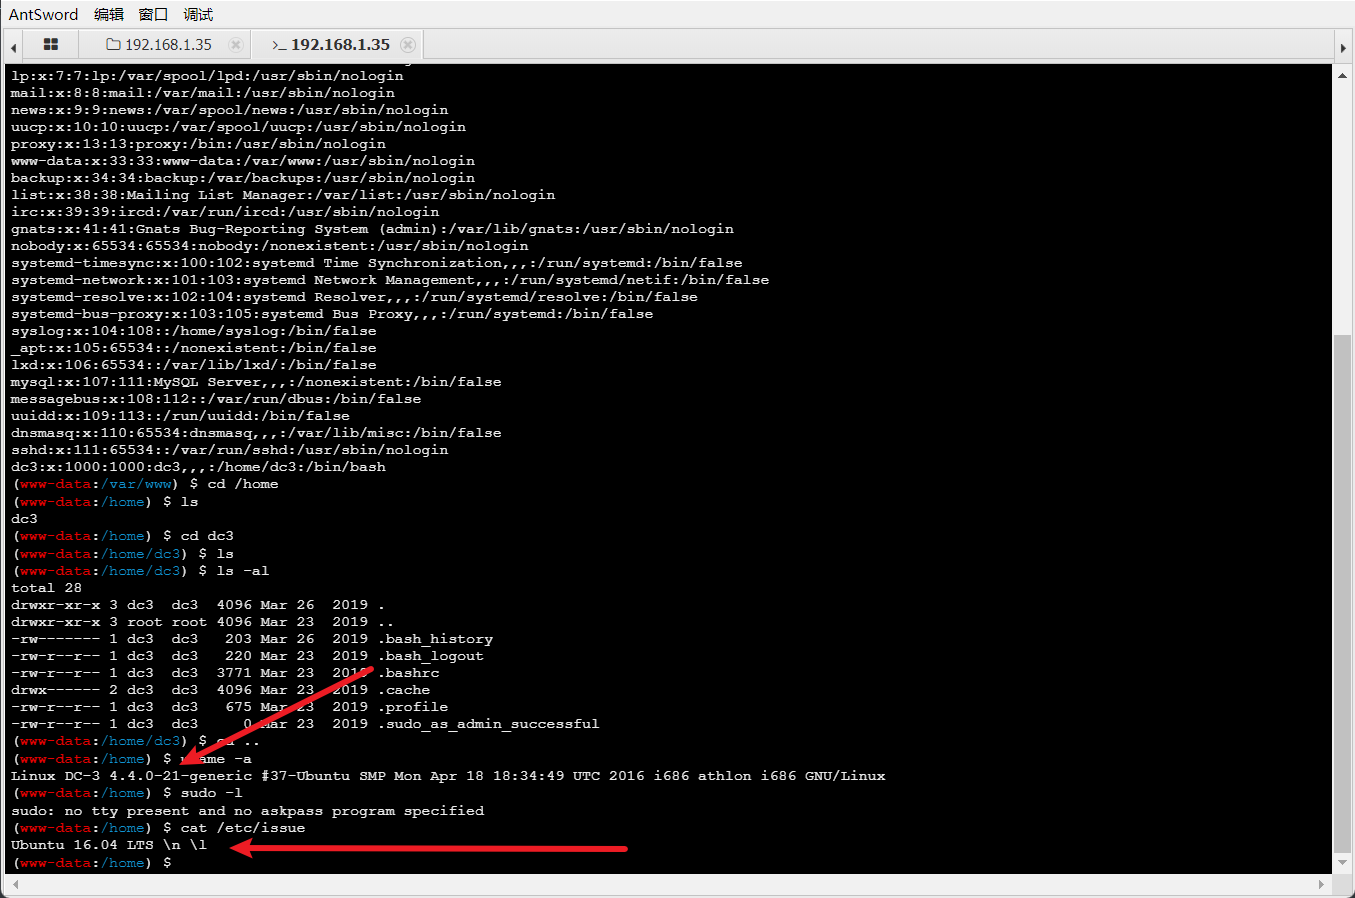Open the 窗口 (Window) menu
Screen dimensions: 1355x898
pos(153,14)
